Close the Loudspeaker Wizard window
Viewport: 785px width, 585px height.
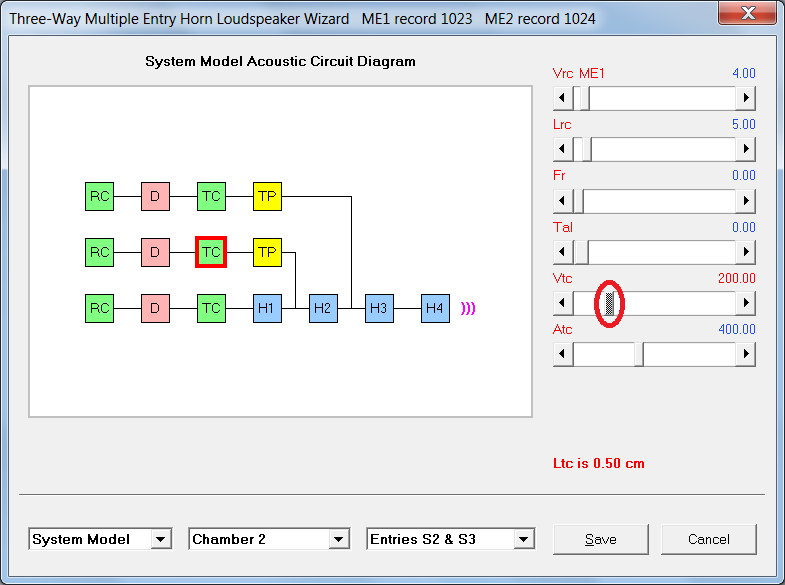tap(748, 12)
